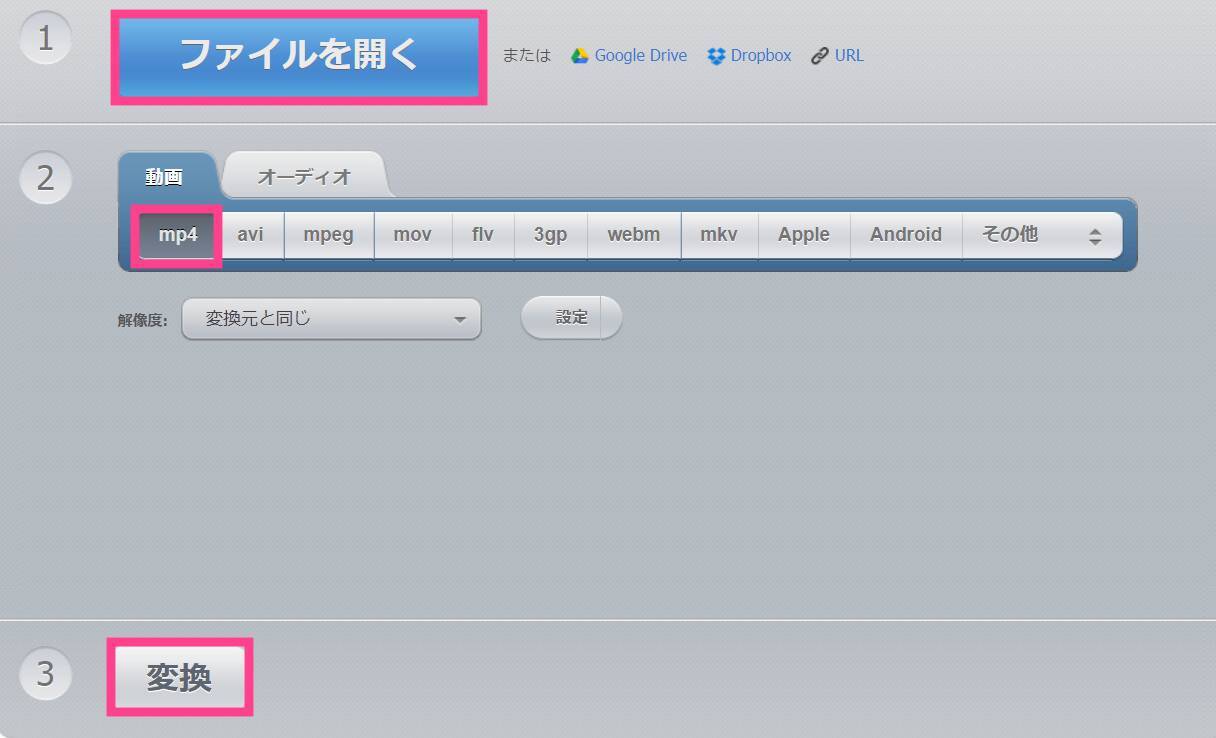This screenshot has width=1216, height=738.
Task: Click the ファイルを開く button
Action: tap(299, 56)
